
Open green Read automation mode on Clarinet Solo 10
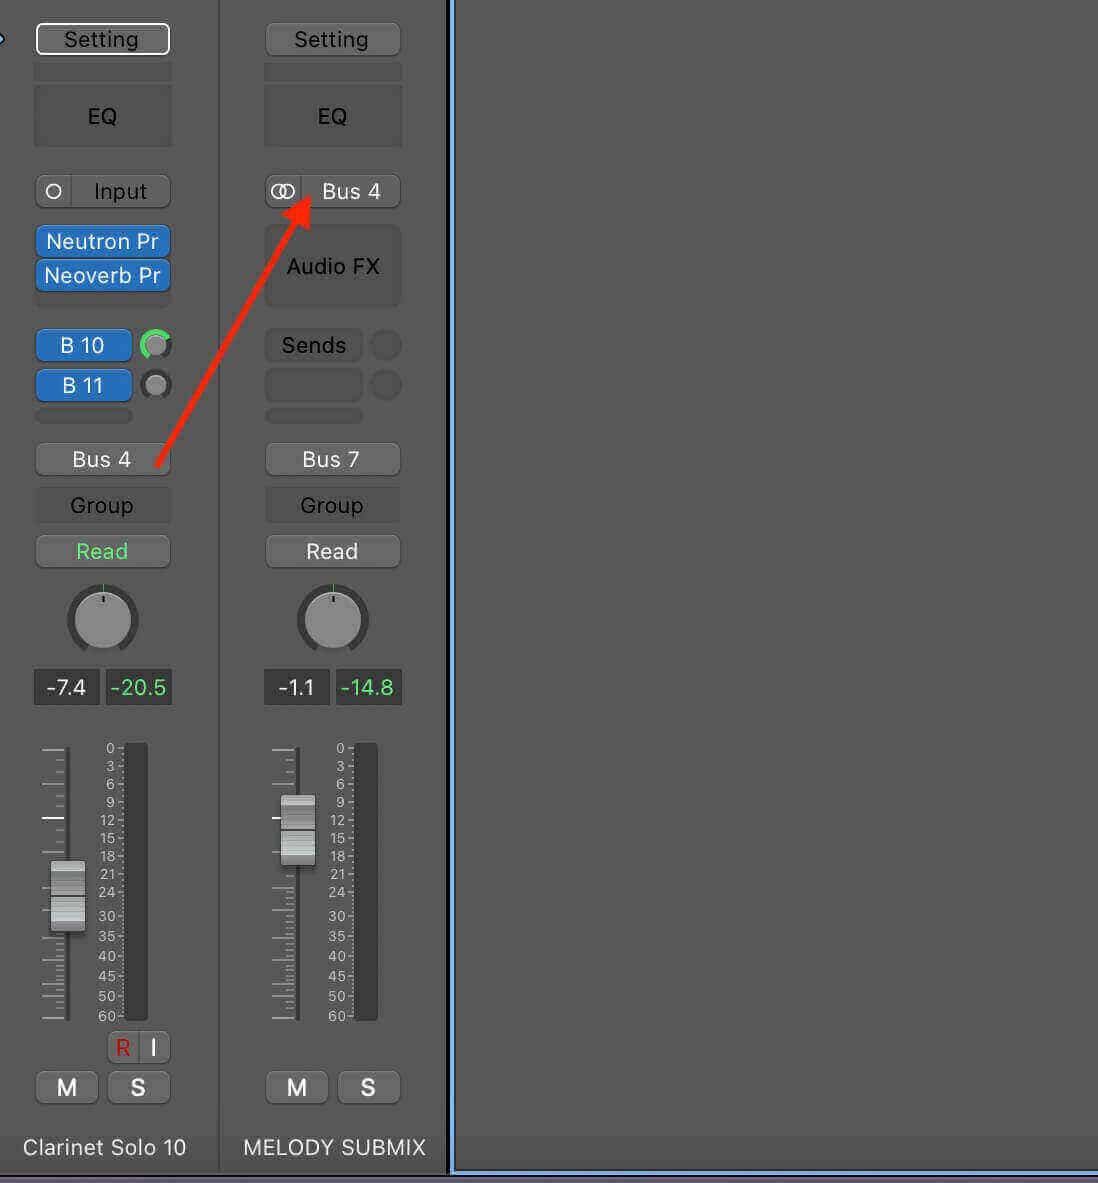103,552
